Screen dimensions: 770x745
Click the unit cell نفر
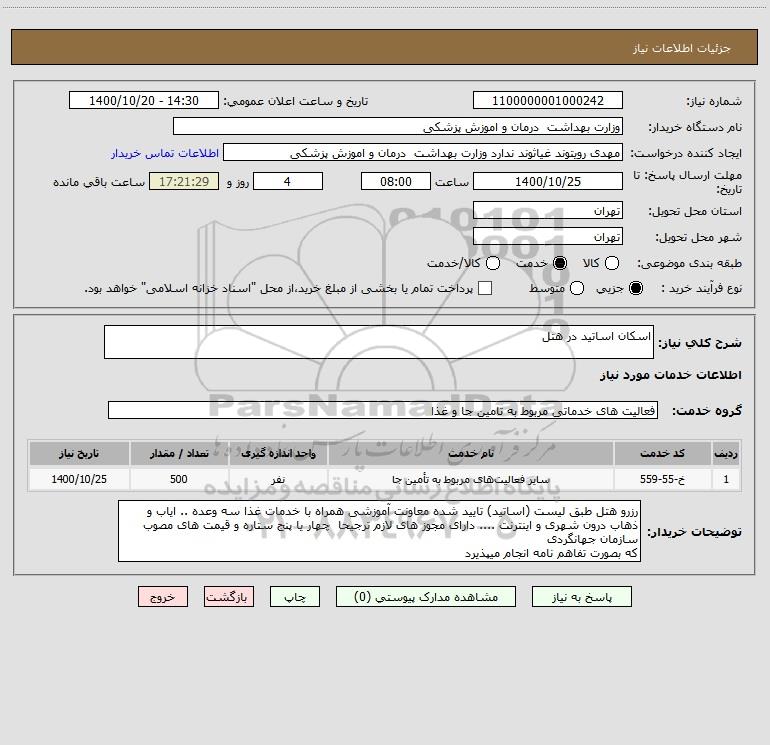tap(278, 479)
